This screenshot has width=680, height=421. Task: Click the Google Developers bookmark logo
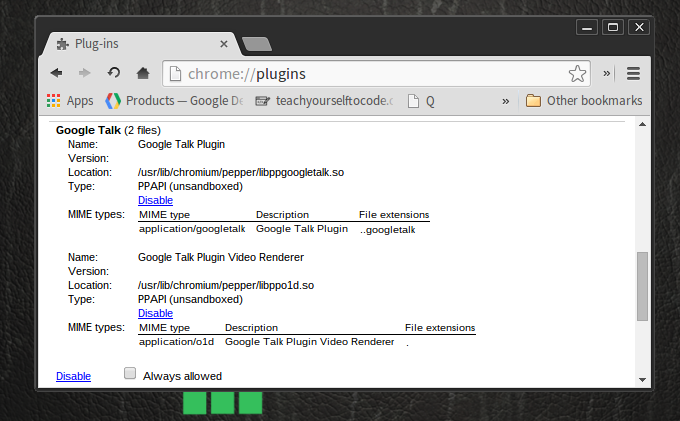point(113,101)
